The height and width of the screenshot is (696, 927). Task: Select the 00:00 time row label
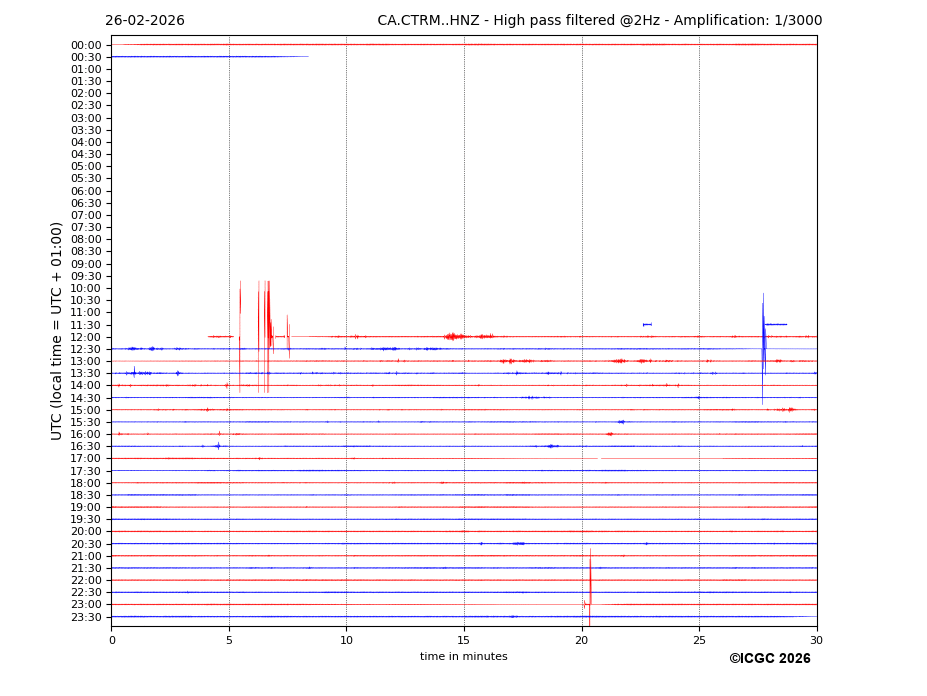click(86, 45)
